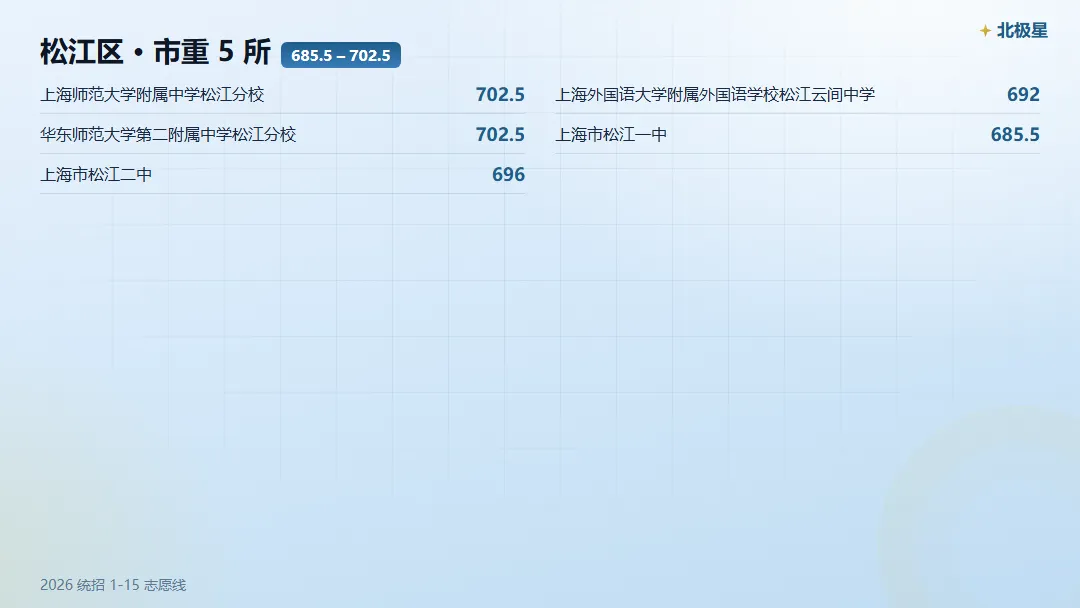Click the 692 score value

(x=1024, y=94)
